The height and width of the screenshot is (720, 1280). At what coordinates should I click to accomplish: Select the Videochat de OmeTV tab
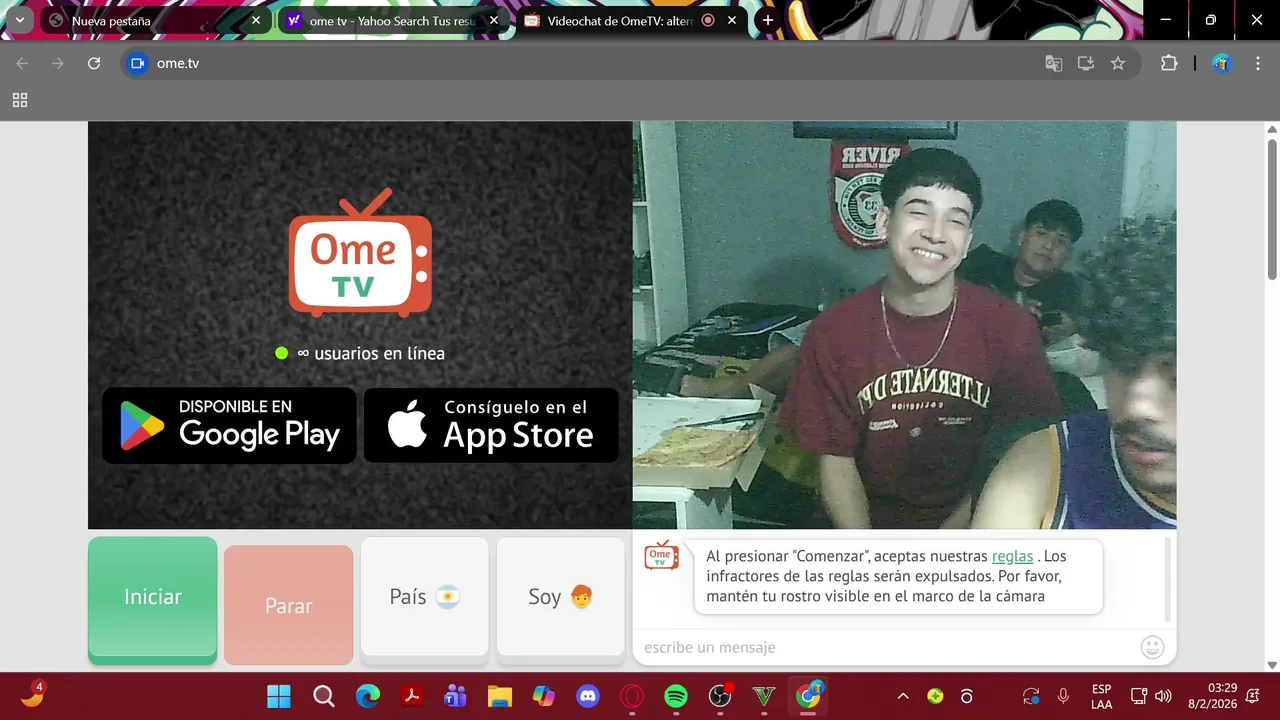point(631,20)
